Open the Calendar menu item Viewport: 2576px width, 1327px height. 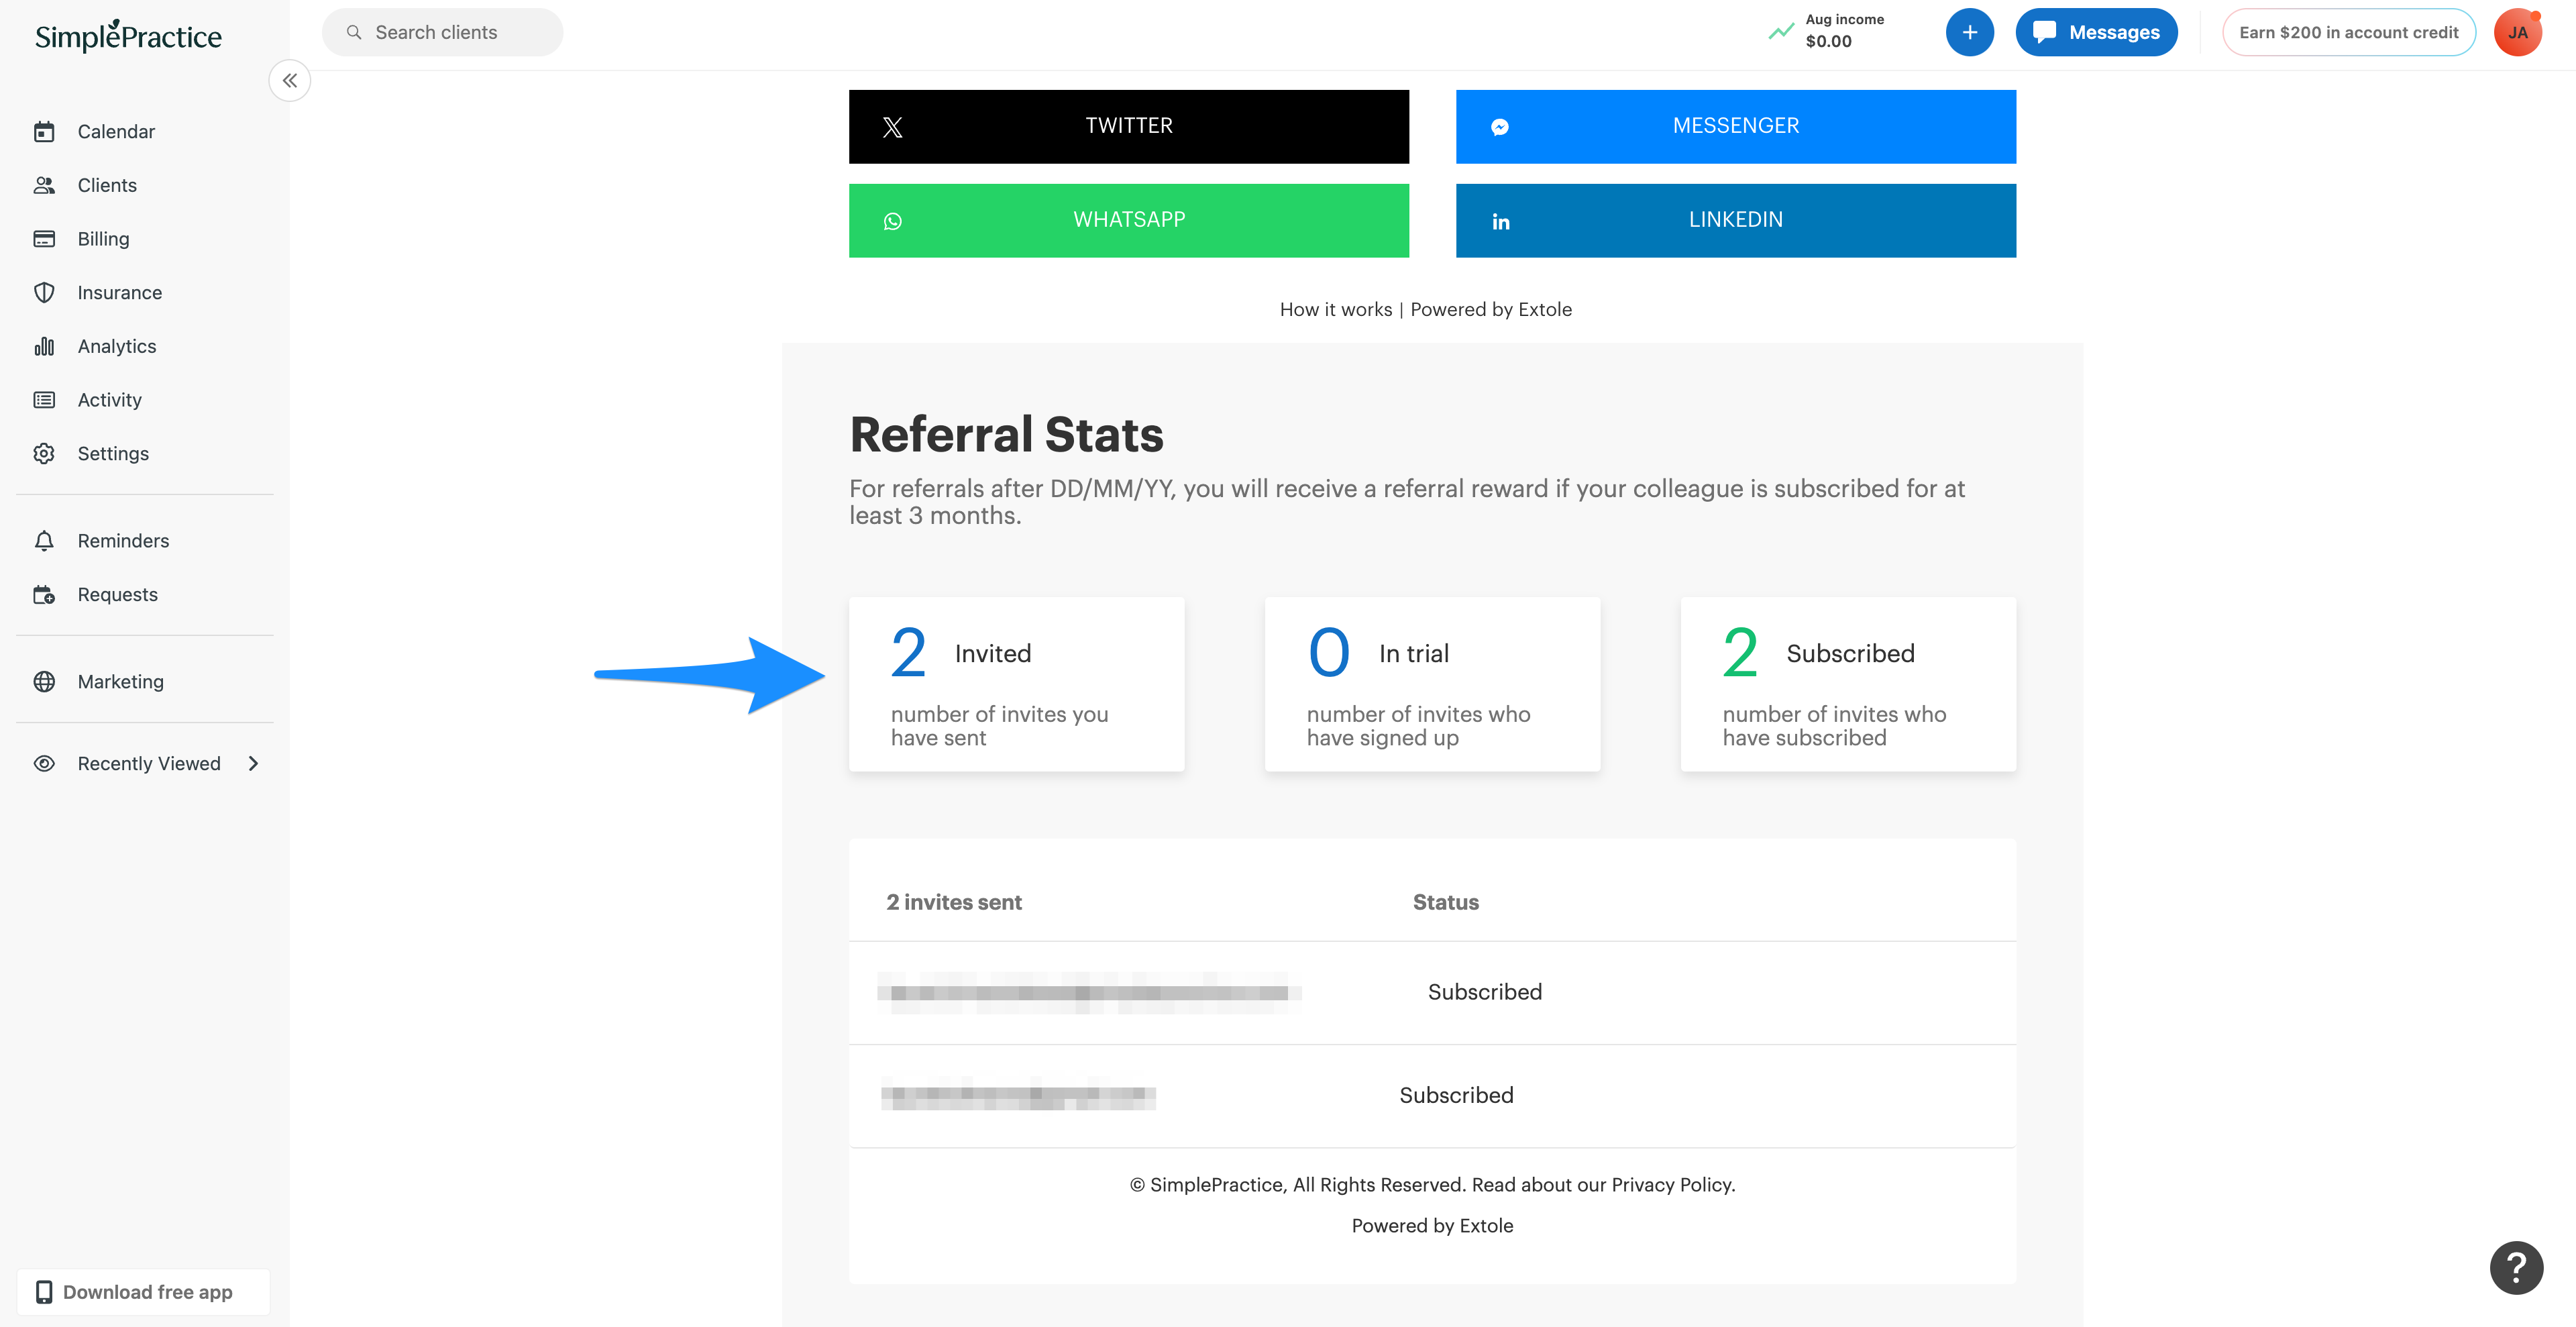pos(116,132)
